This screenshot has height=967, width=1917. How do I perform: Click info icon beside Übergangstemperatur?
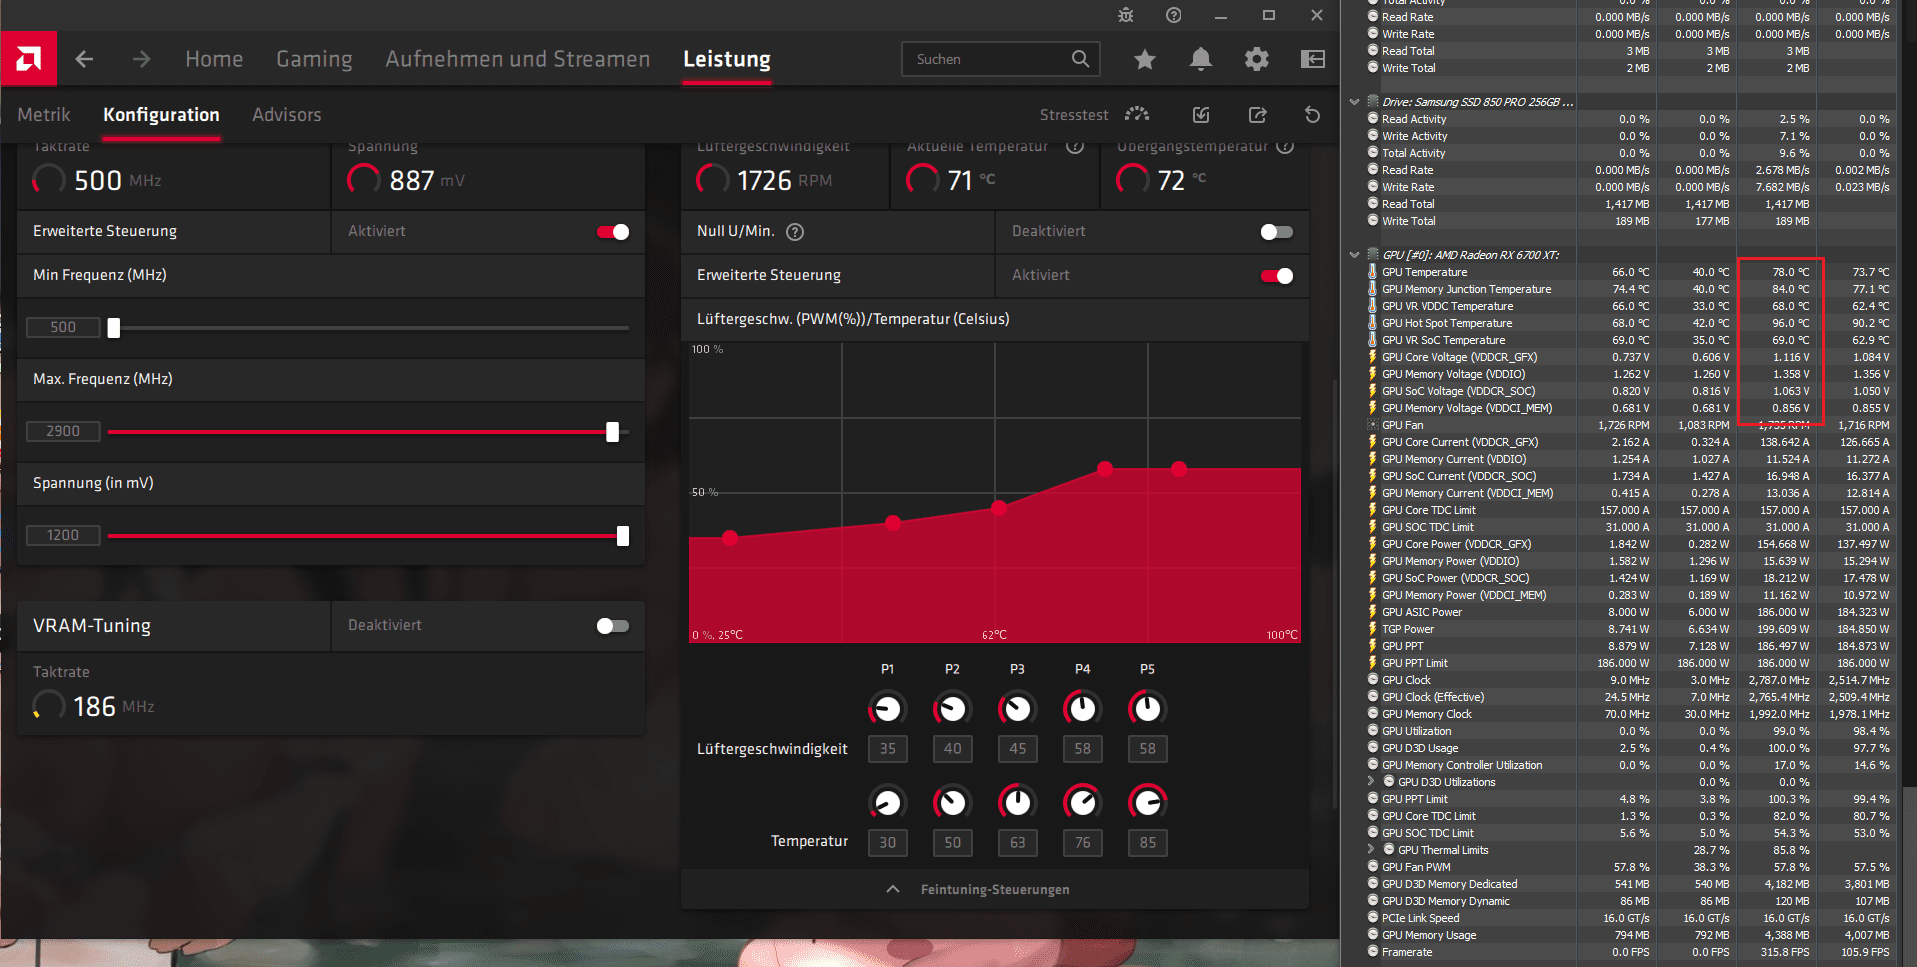(x=1286, y=147)
